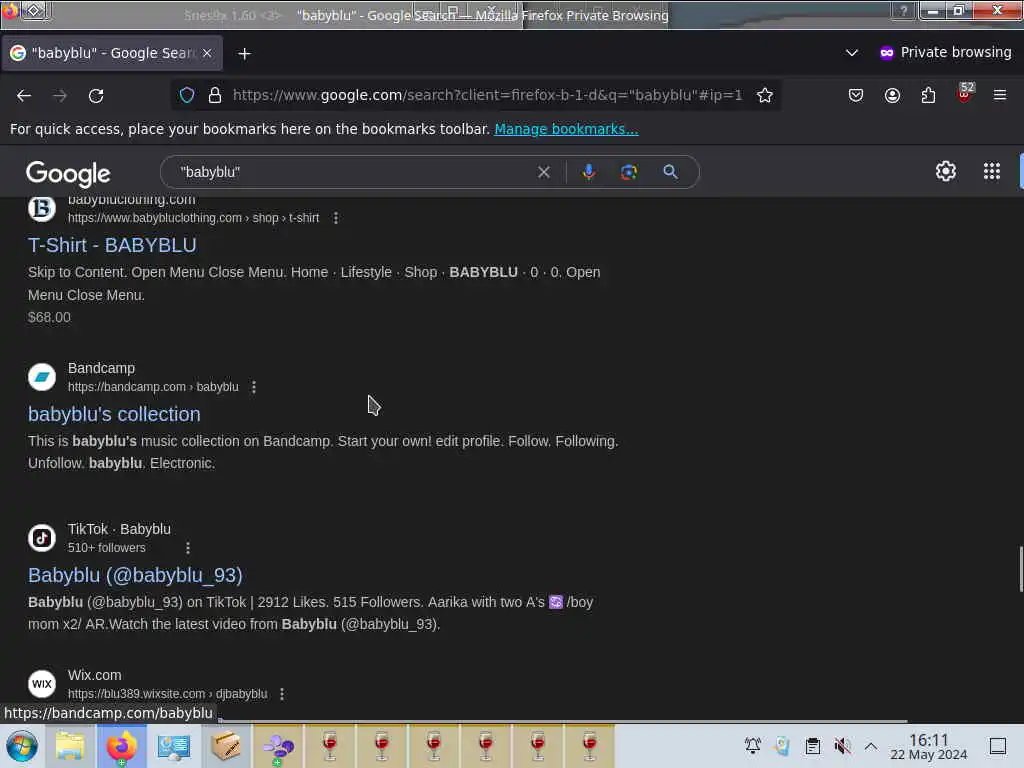Image resolution: width=1024 pixels, height=768 pixels.
Task: Switch to Firefox in the taskbar
Action: point(121,746)
